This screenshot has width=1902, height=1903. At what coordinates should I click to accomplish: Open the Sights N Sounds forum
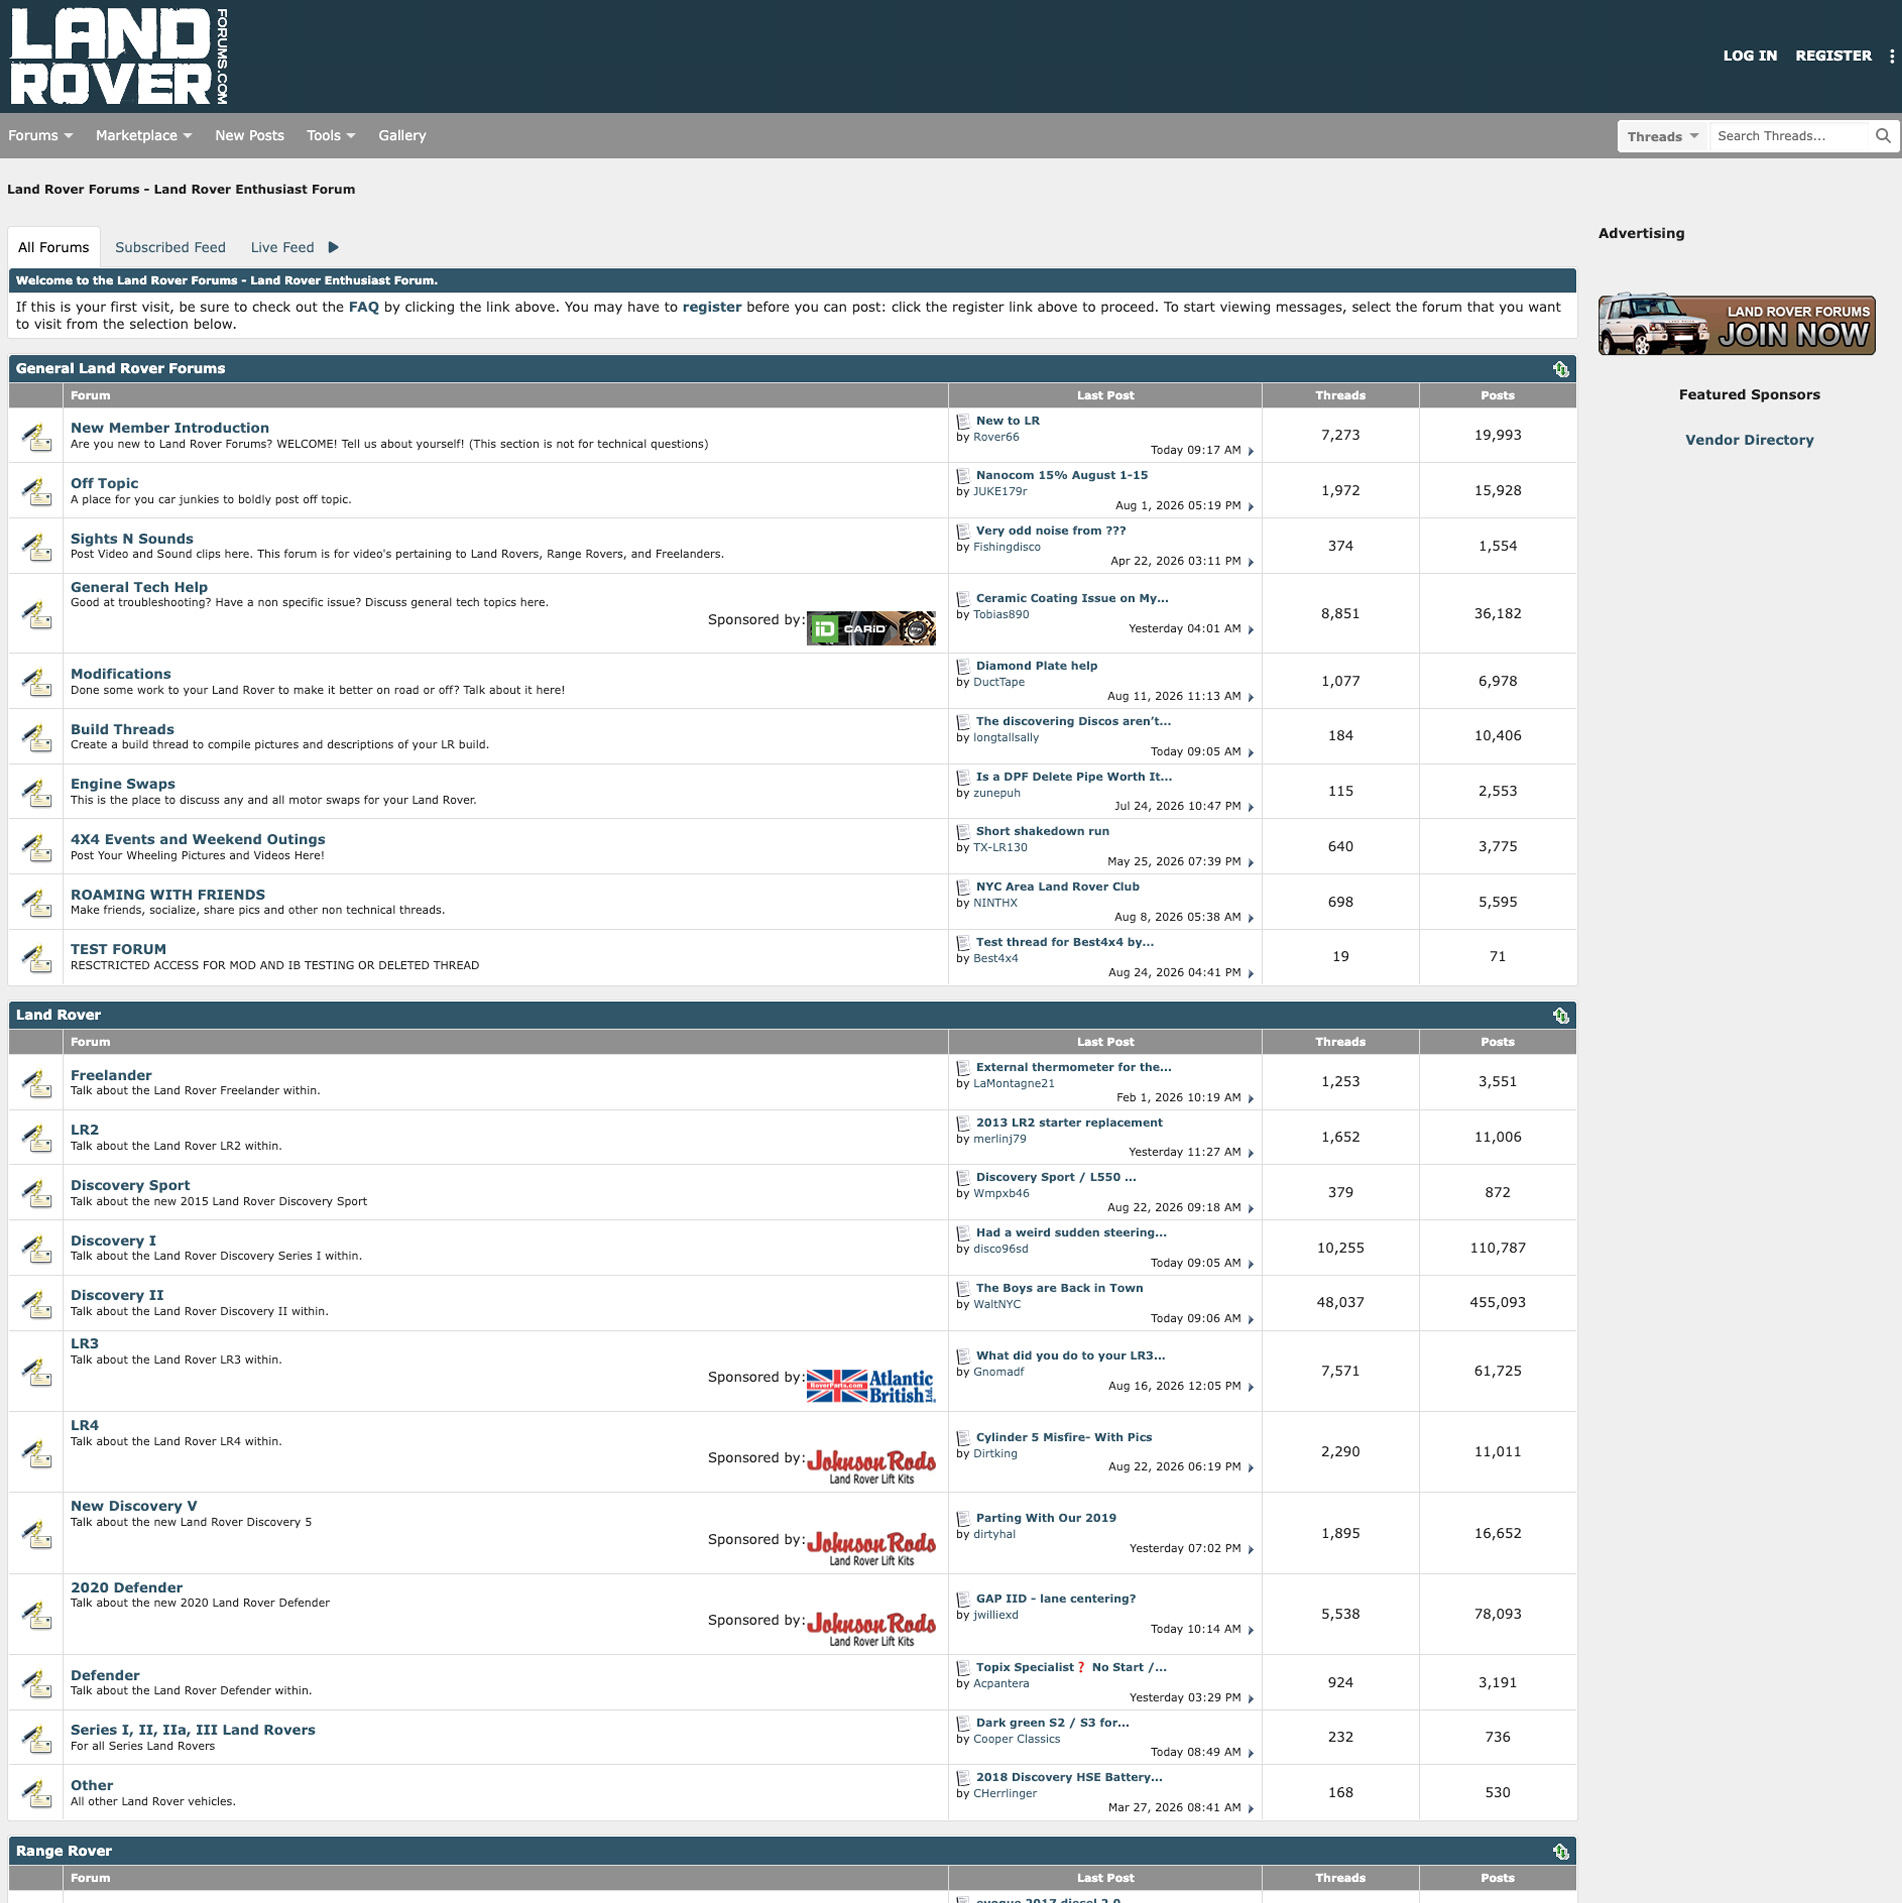[132, 539]
